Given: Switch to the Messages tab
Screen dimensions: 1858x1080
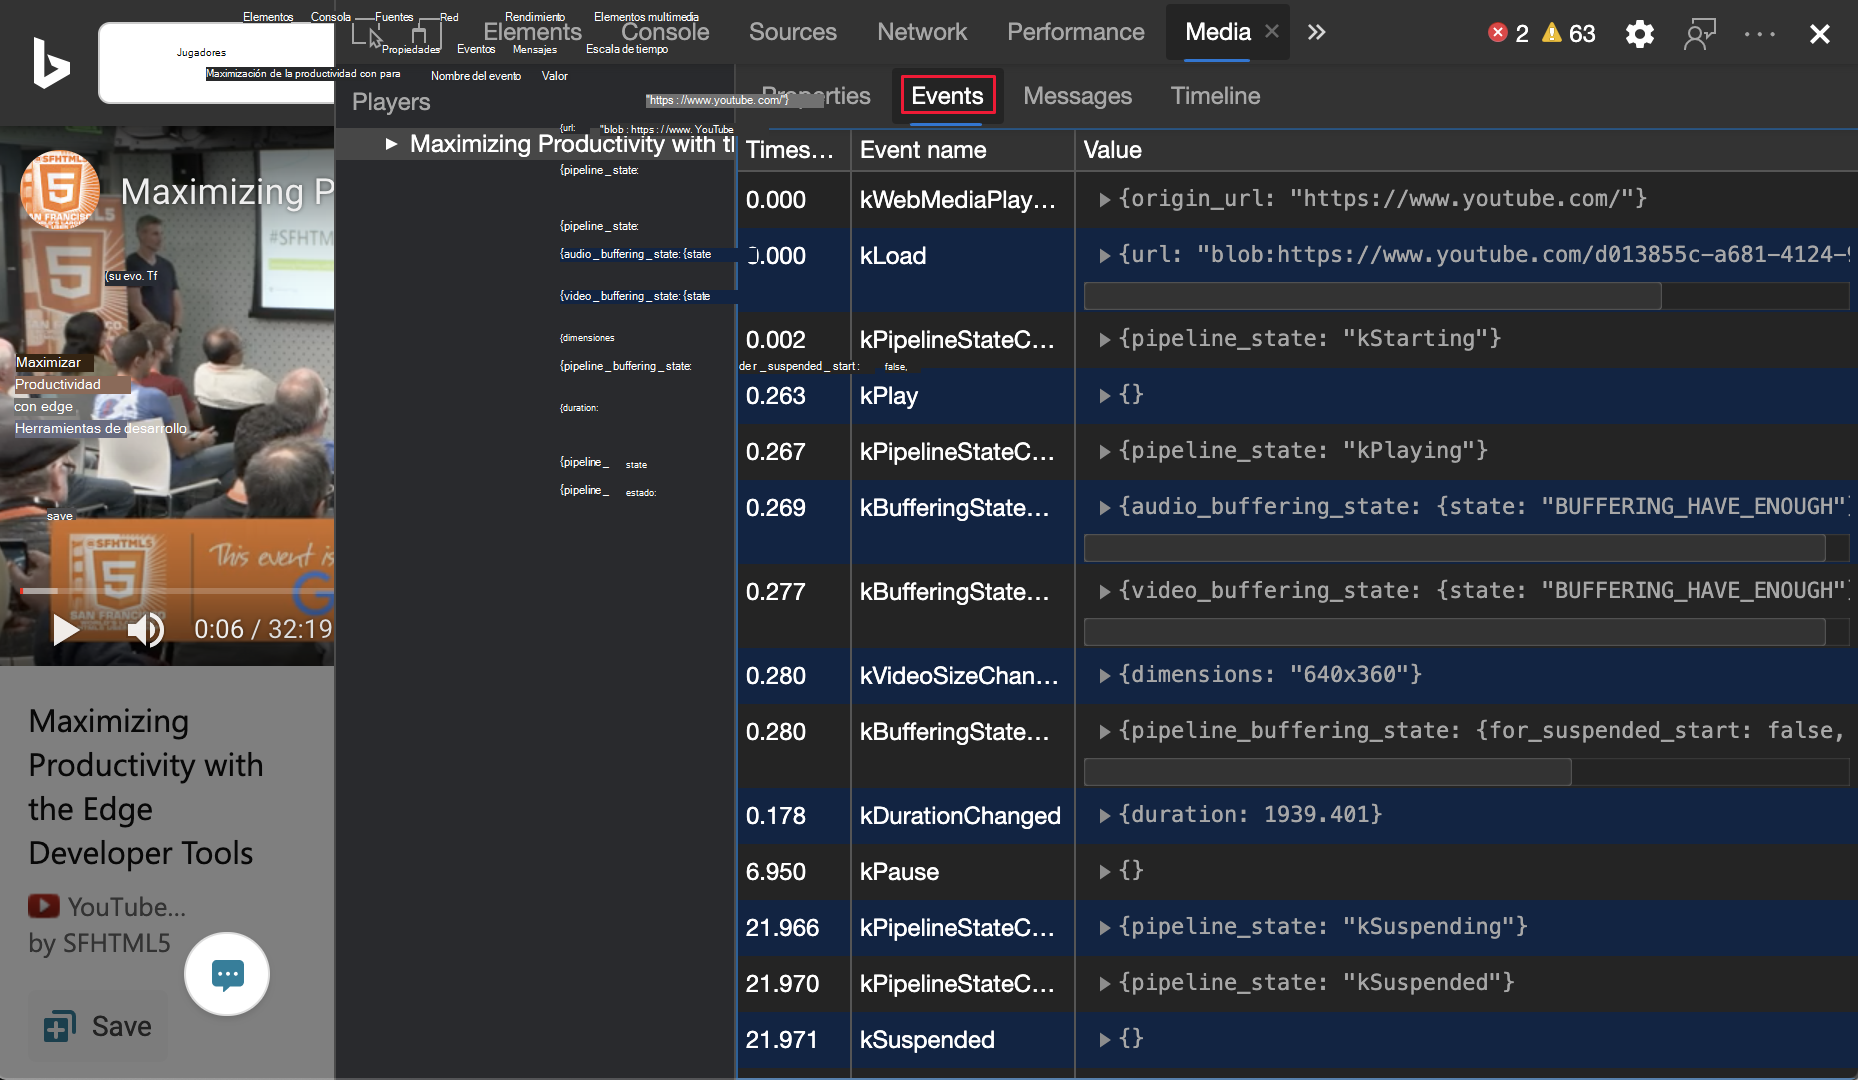Looking at the screenshot, I should [x=1077, y=96].
